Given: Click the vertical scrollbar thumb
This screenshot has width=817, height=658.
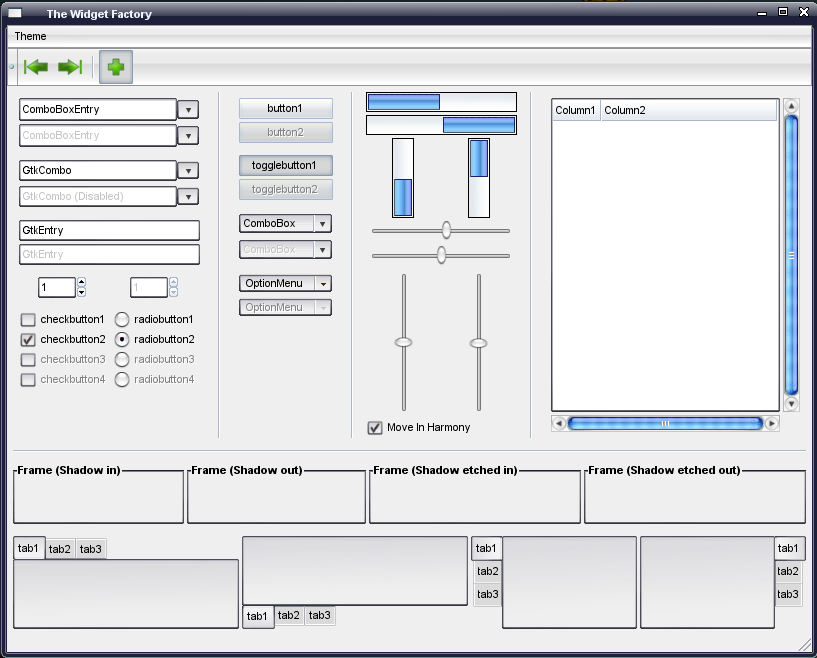Looking at the screenshot, I should [x=791, y=255].
